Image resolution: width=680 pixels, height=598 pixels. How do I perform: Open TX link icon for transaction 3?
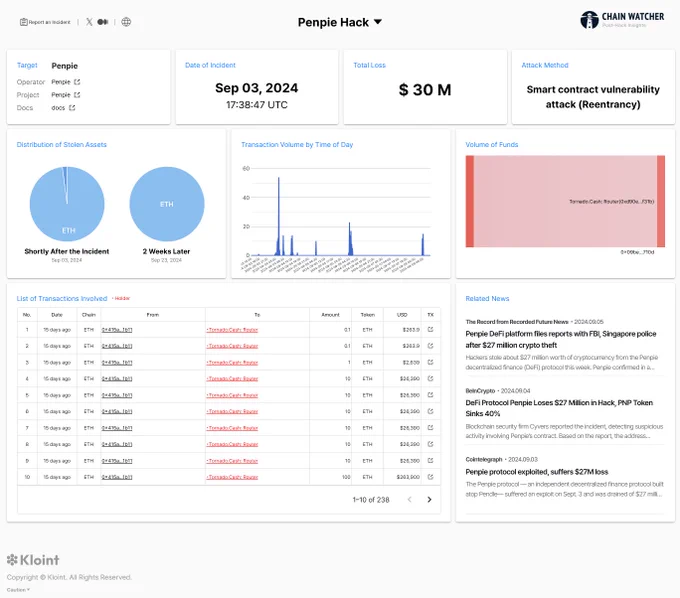(430, 362)
